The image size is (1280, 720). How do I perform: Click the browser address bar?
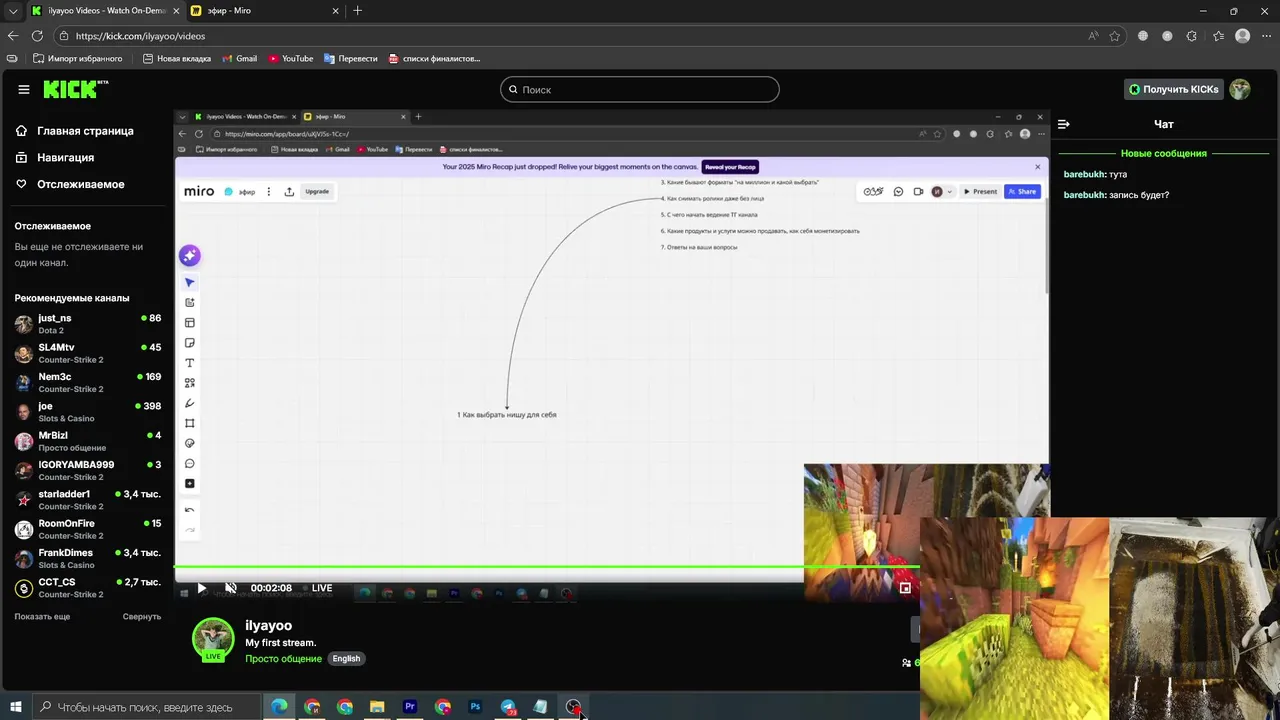coord(590,36)
